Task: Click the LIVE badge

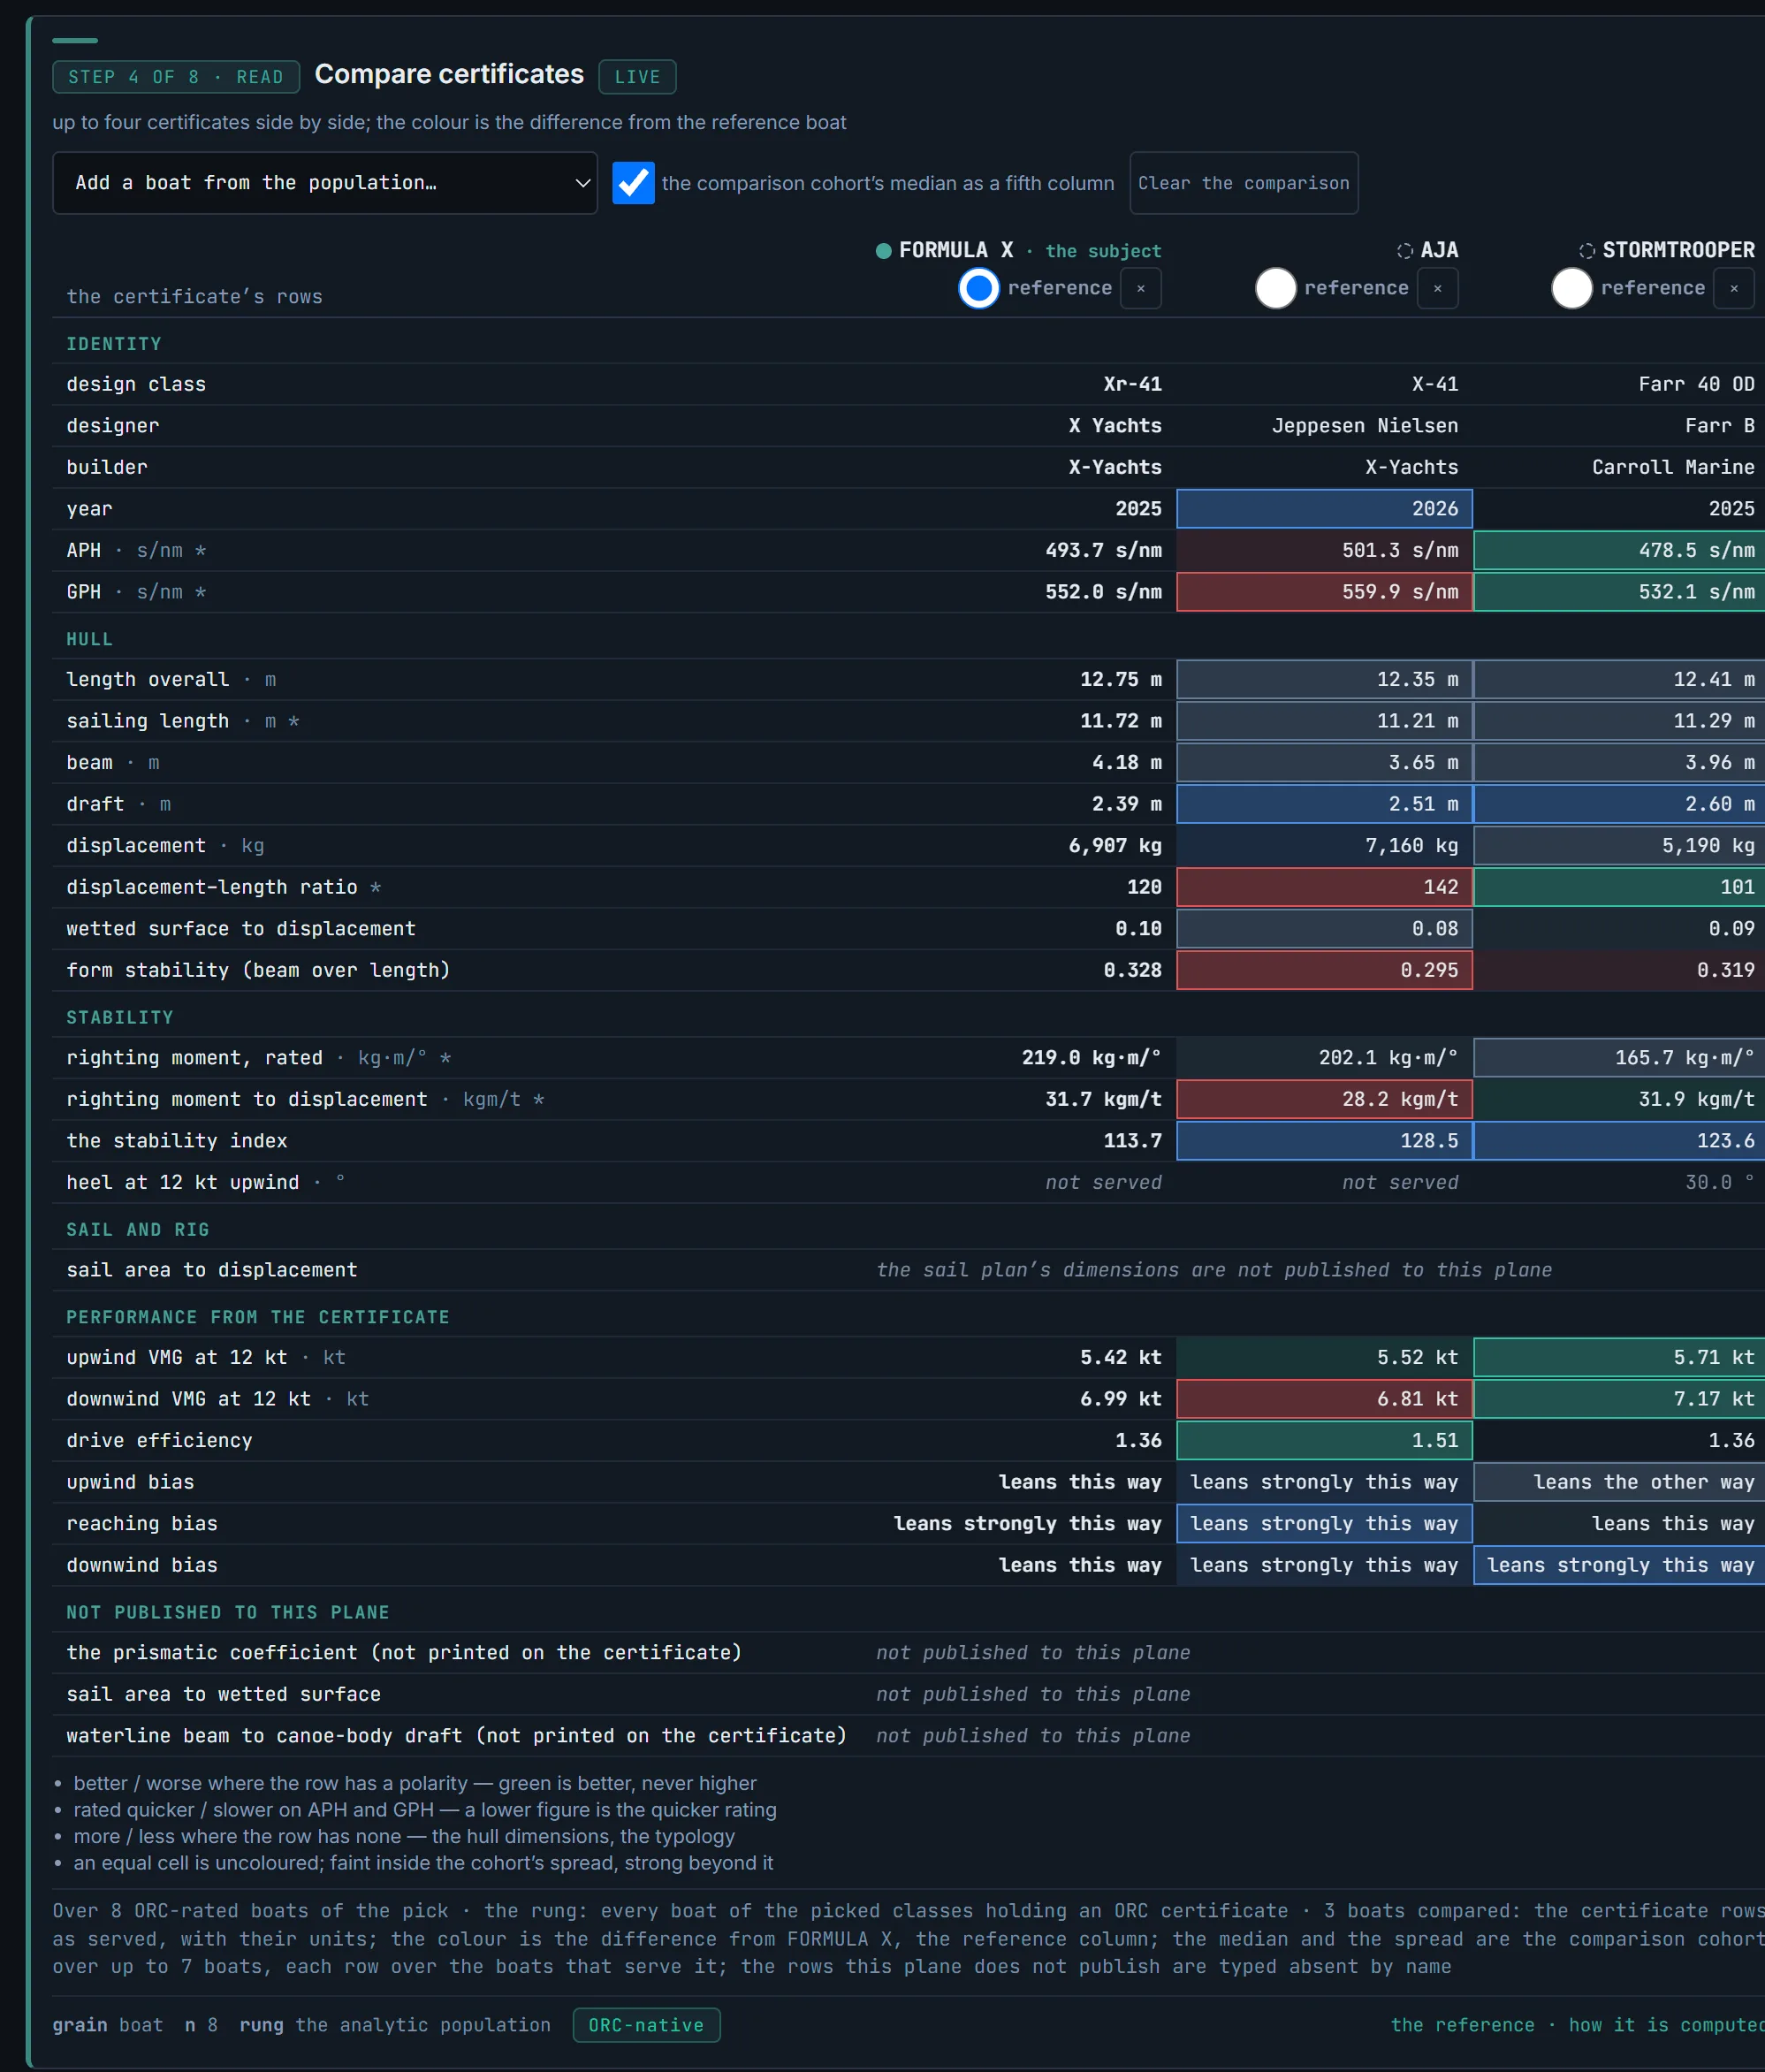Action: click(x=637, y=77)
